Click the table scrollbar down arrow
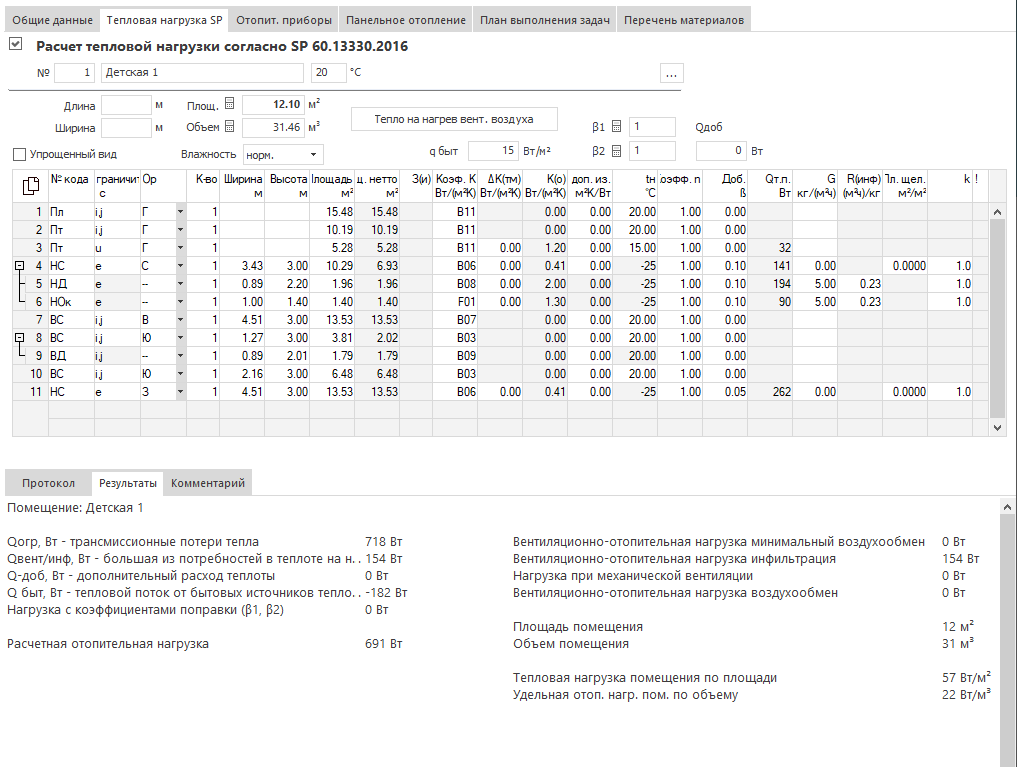Screen dimensions: 1017x767 point(998,427)
